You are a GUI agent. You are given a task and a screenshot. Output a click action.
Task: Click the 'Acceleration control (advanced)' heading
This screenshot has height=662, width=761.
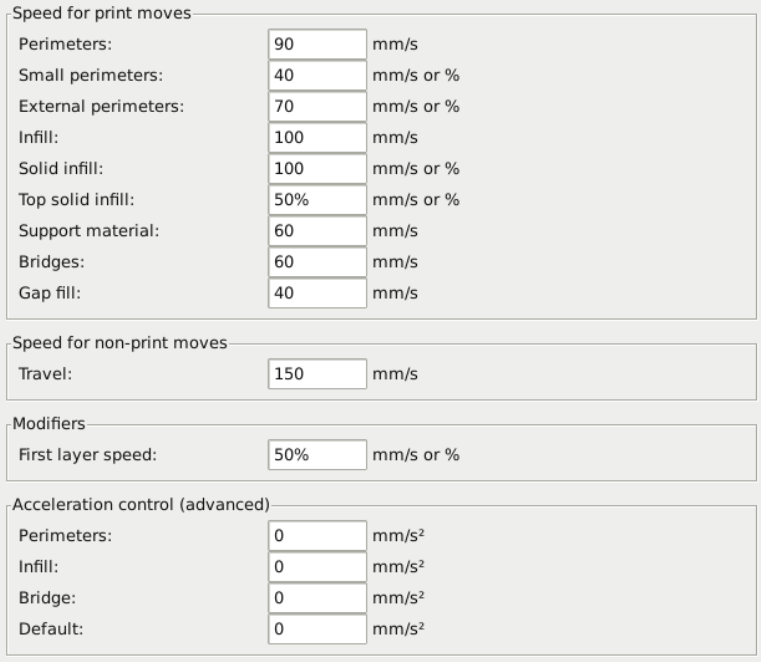pos(140,504)
